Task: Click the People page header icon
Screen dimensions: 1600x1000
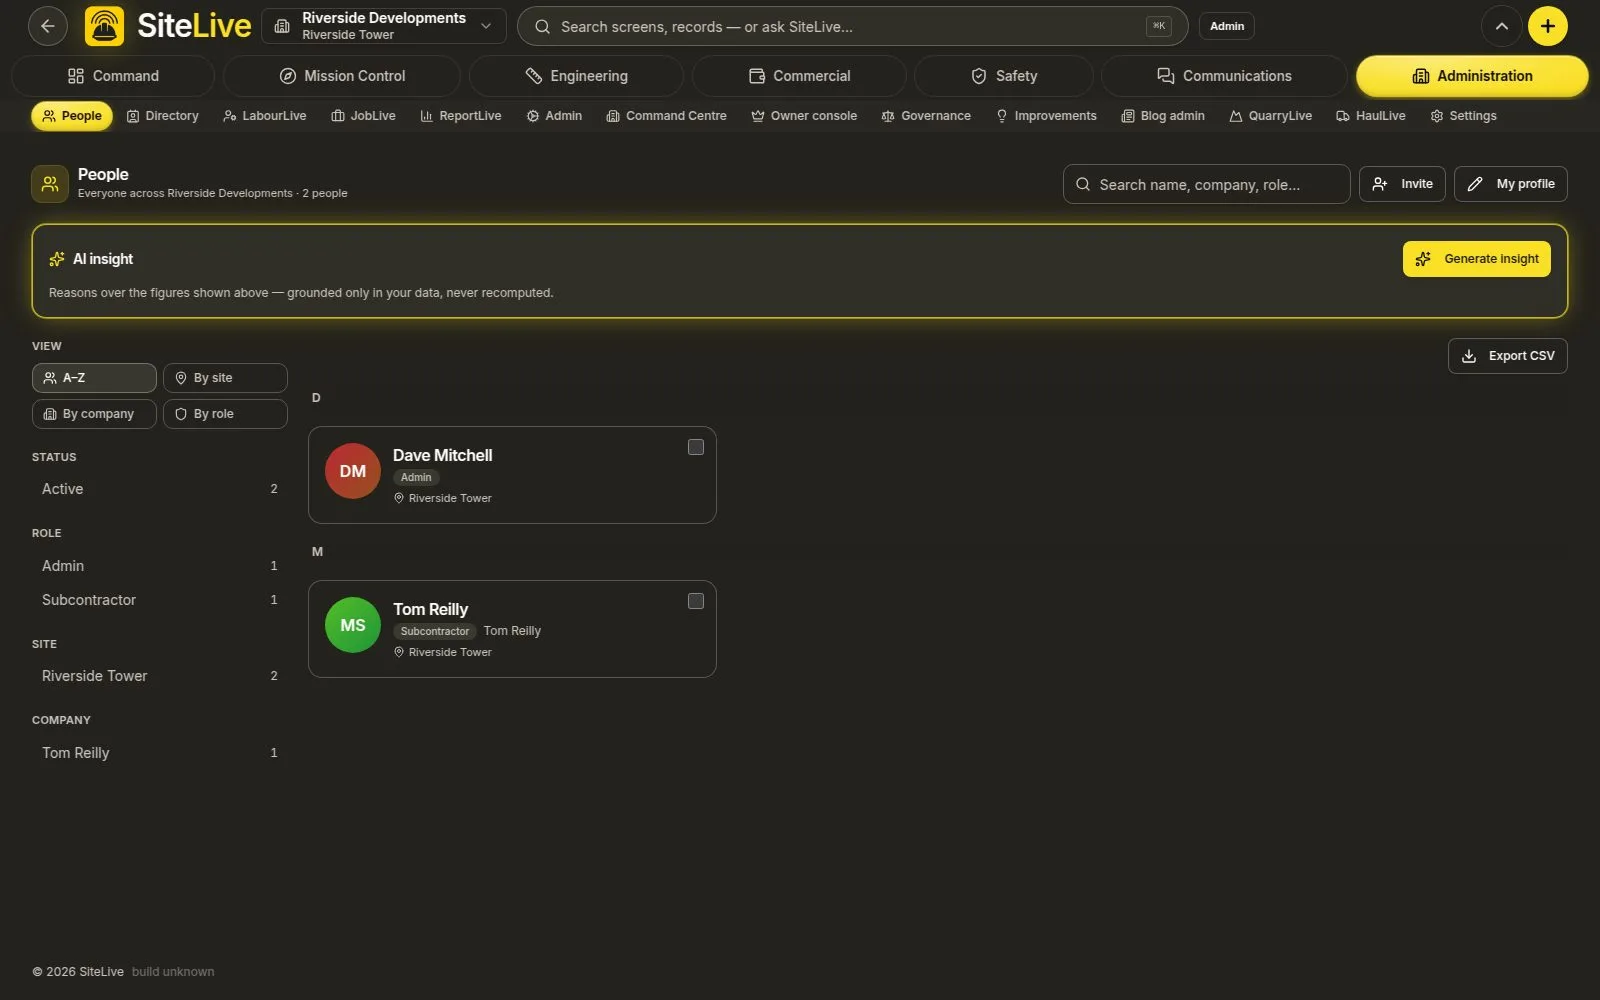Action: [x=50, y=184]
